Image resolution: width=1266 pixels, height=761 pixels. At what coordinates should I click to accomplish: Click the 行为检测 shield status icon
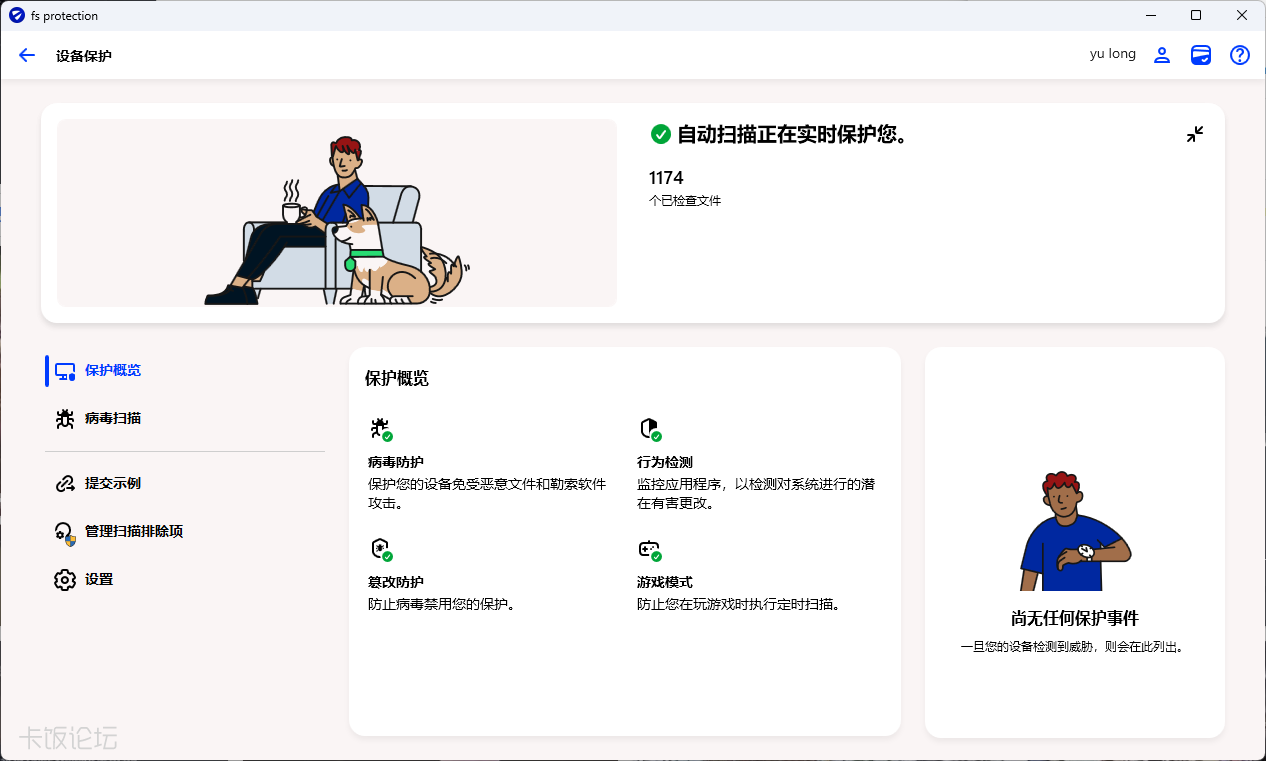pos(650,430)
